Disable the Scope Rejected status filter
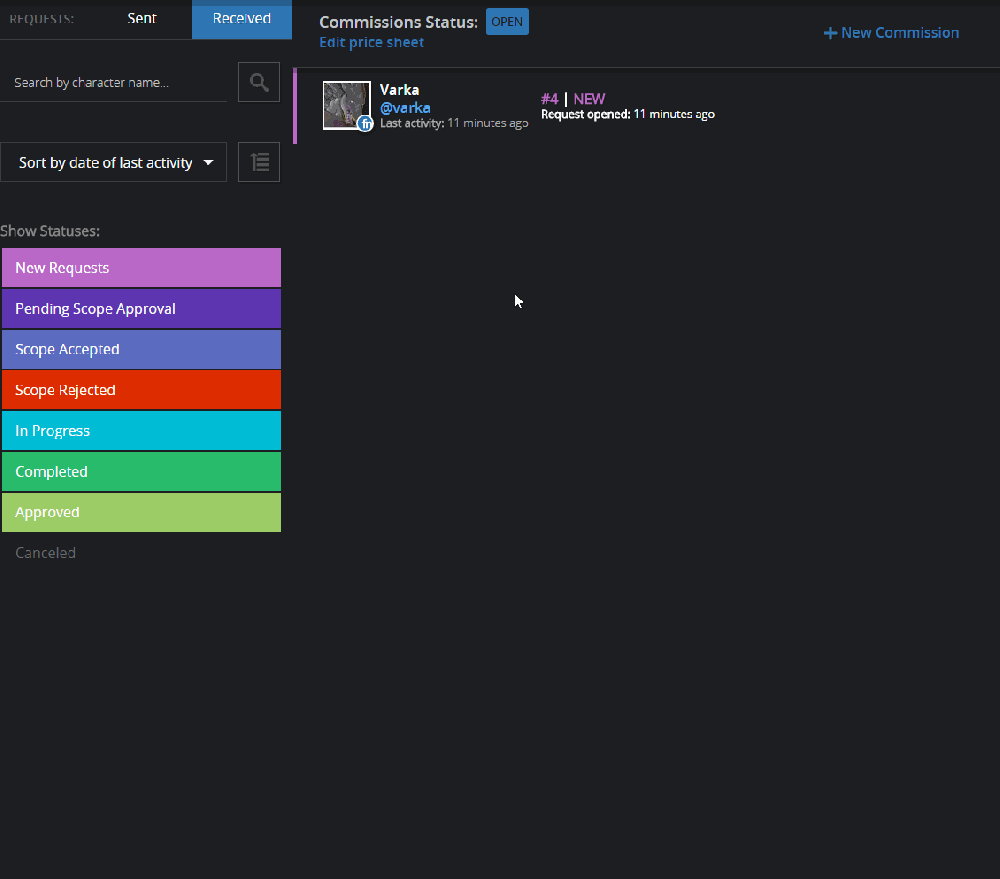 click(x=141, y=390)
